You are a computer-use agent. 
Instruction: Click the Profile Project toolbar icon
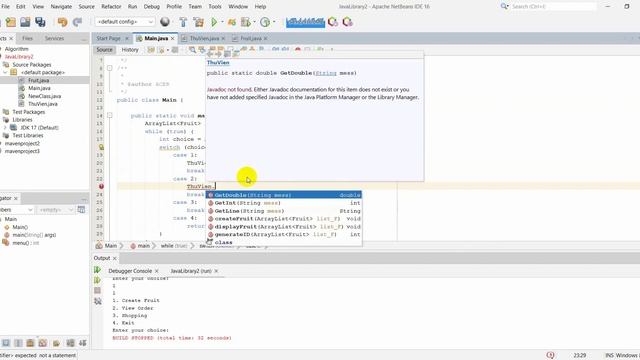coord(264,22)
